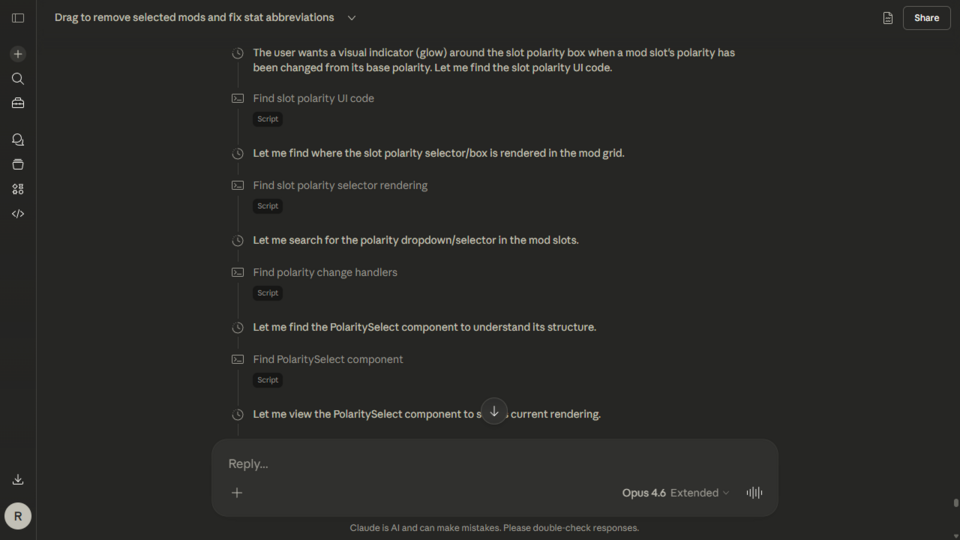Open the search icon in sidebar
This screenshot has width=960, height=540.
point(18,78)
